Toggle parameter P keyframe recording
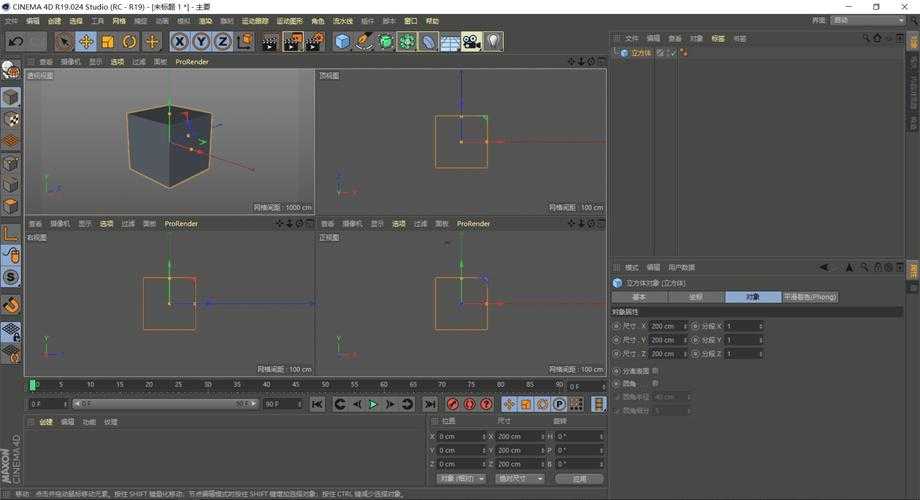 click(x=559, y=404)
